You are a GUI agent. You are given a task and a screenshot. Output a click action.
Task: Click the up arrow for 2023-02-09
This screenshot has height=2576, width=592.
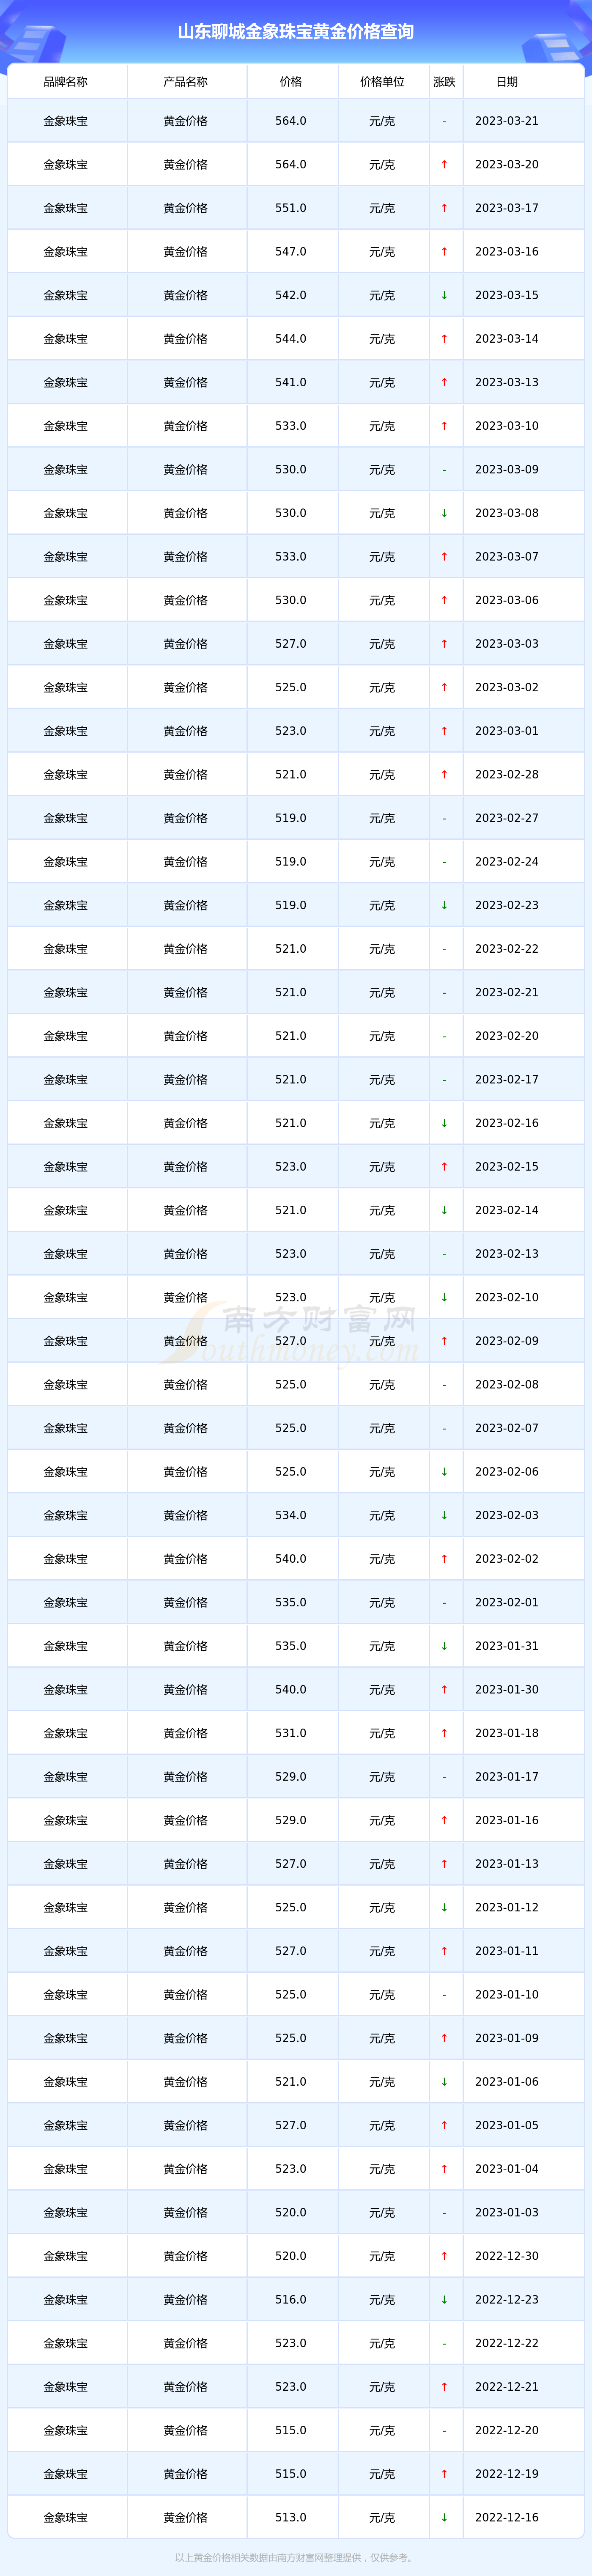(445, 1341)
